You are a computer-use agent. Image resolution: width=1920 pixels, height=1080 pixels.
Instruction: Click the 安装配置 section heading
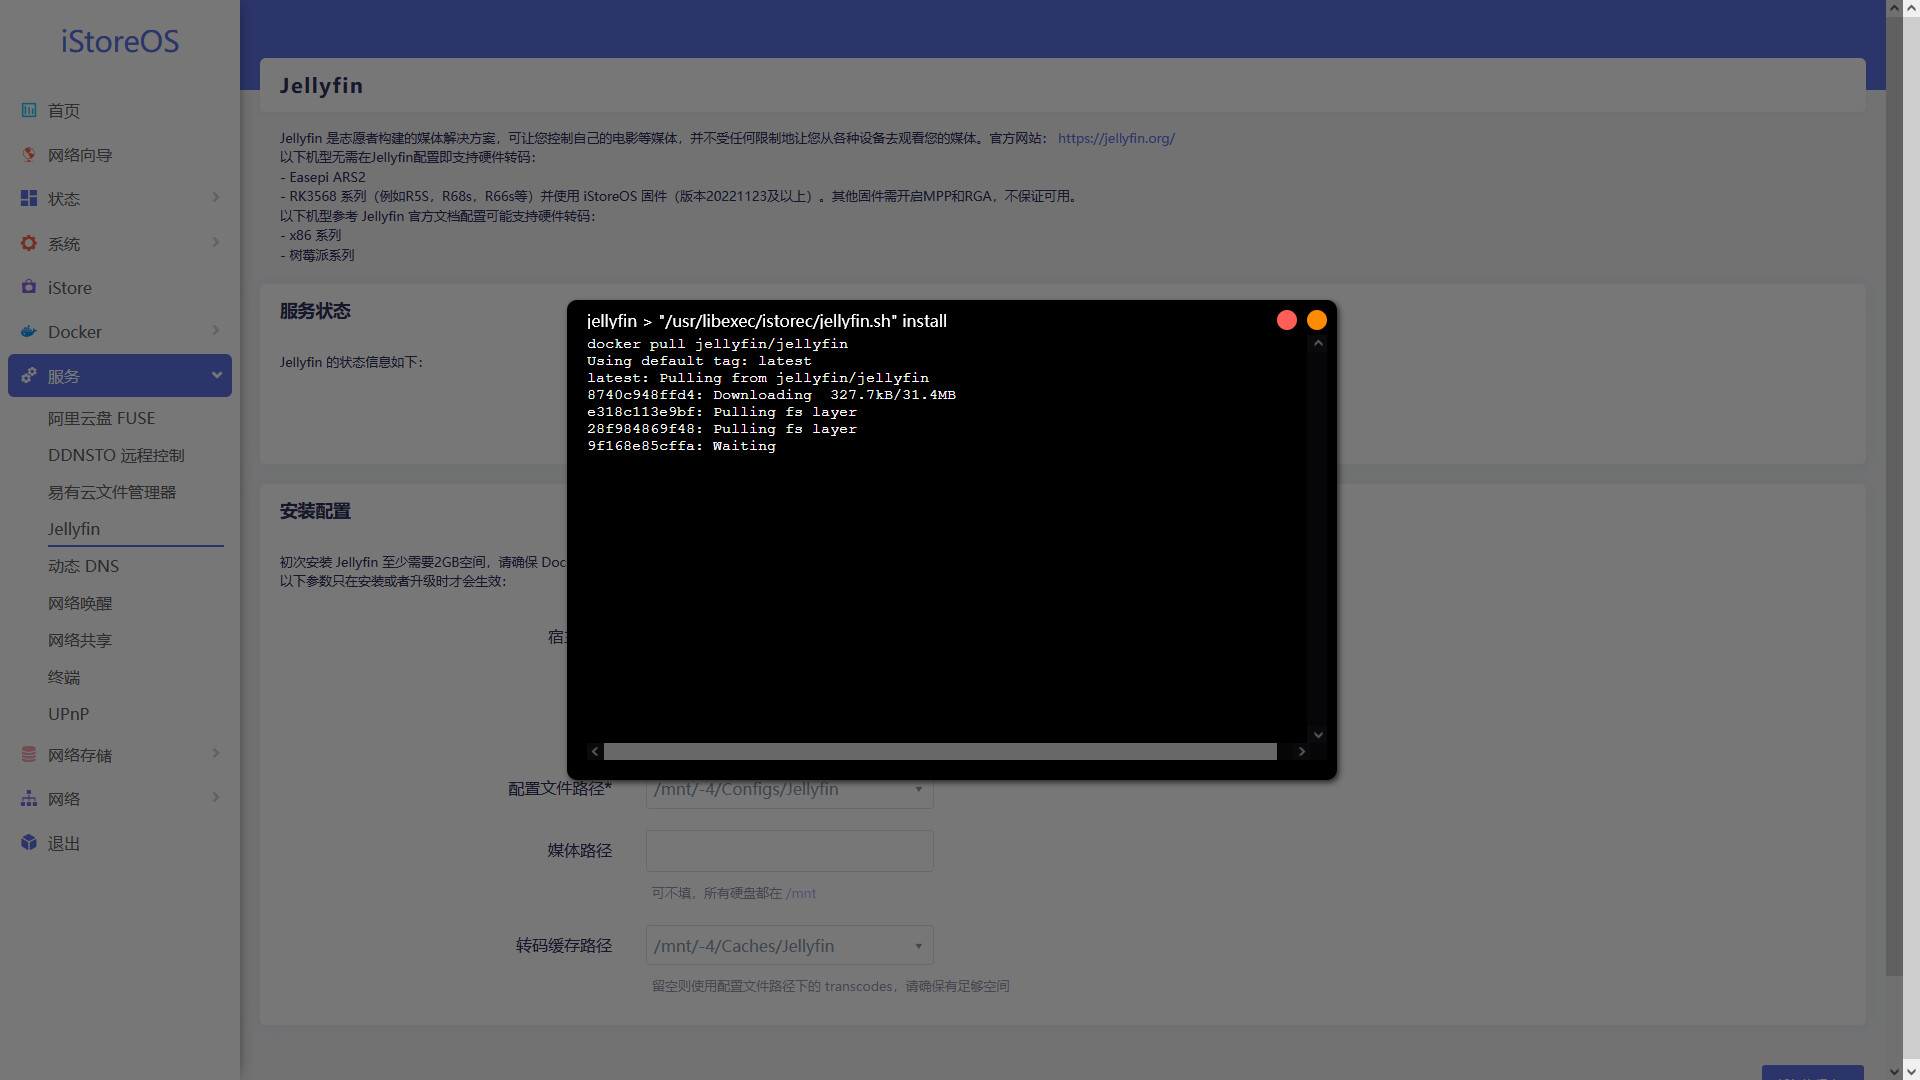315,511
